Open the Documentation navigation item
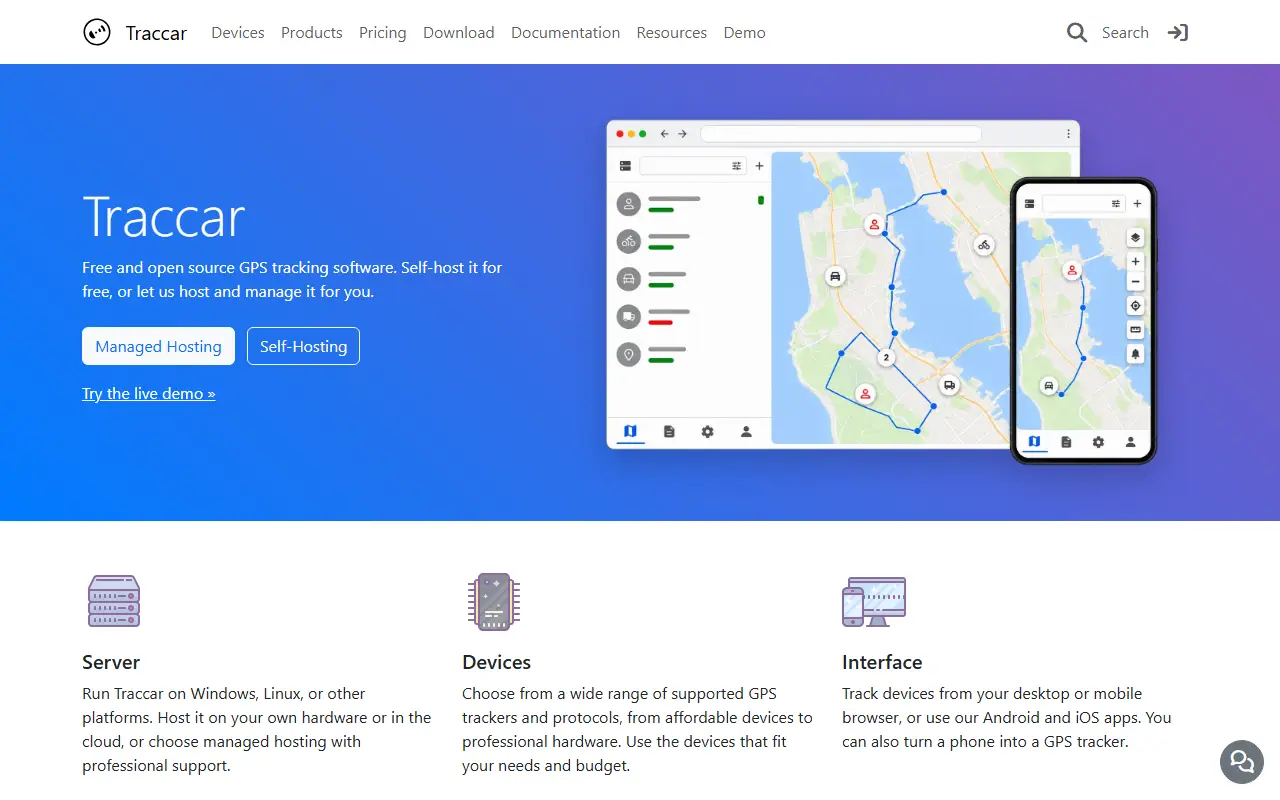Viewport: 1280px width, 800px height. 566,33
